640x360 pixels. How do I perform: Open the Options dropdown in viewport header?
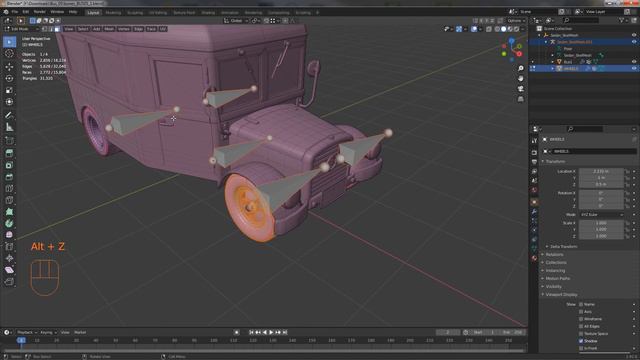pos(516,20)
